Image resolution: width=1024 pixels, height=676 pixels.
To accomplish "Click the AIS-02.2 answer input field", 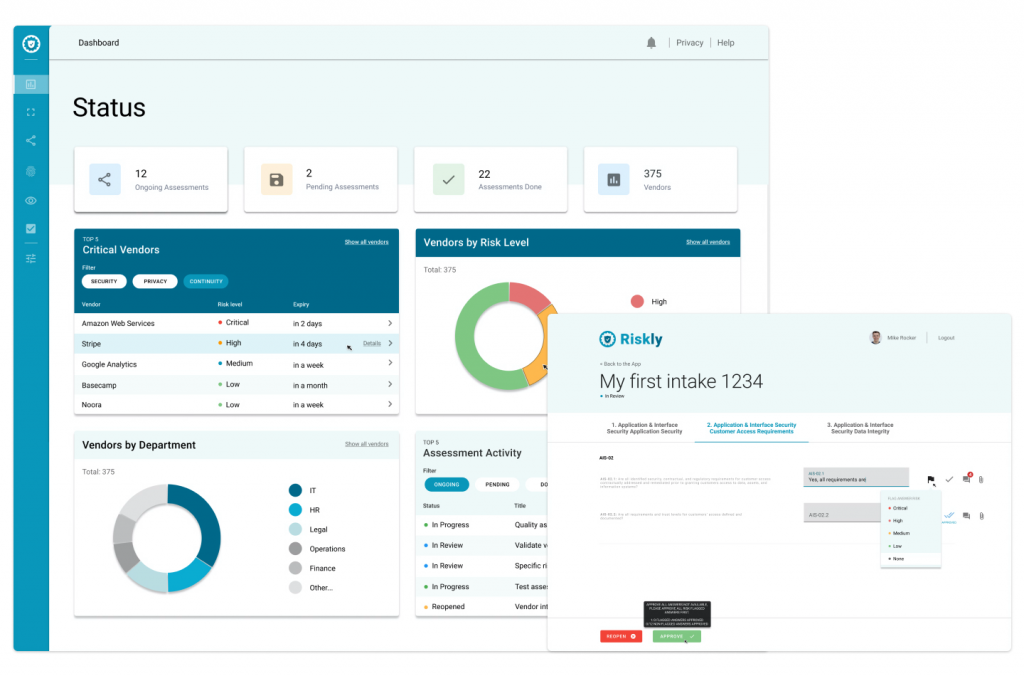I will pyautogui.click(x=842, y=513).
